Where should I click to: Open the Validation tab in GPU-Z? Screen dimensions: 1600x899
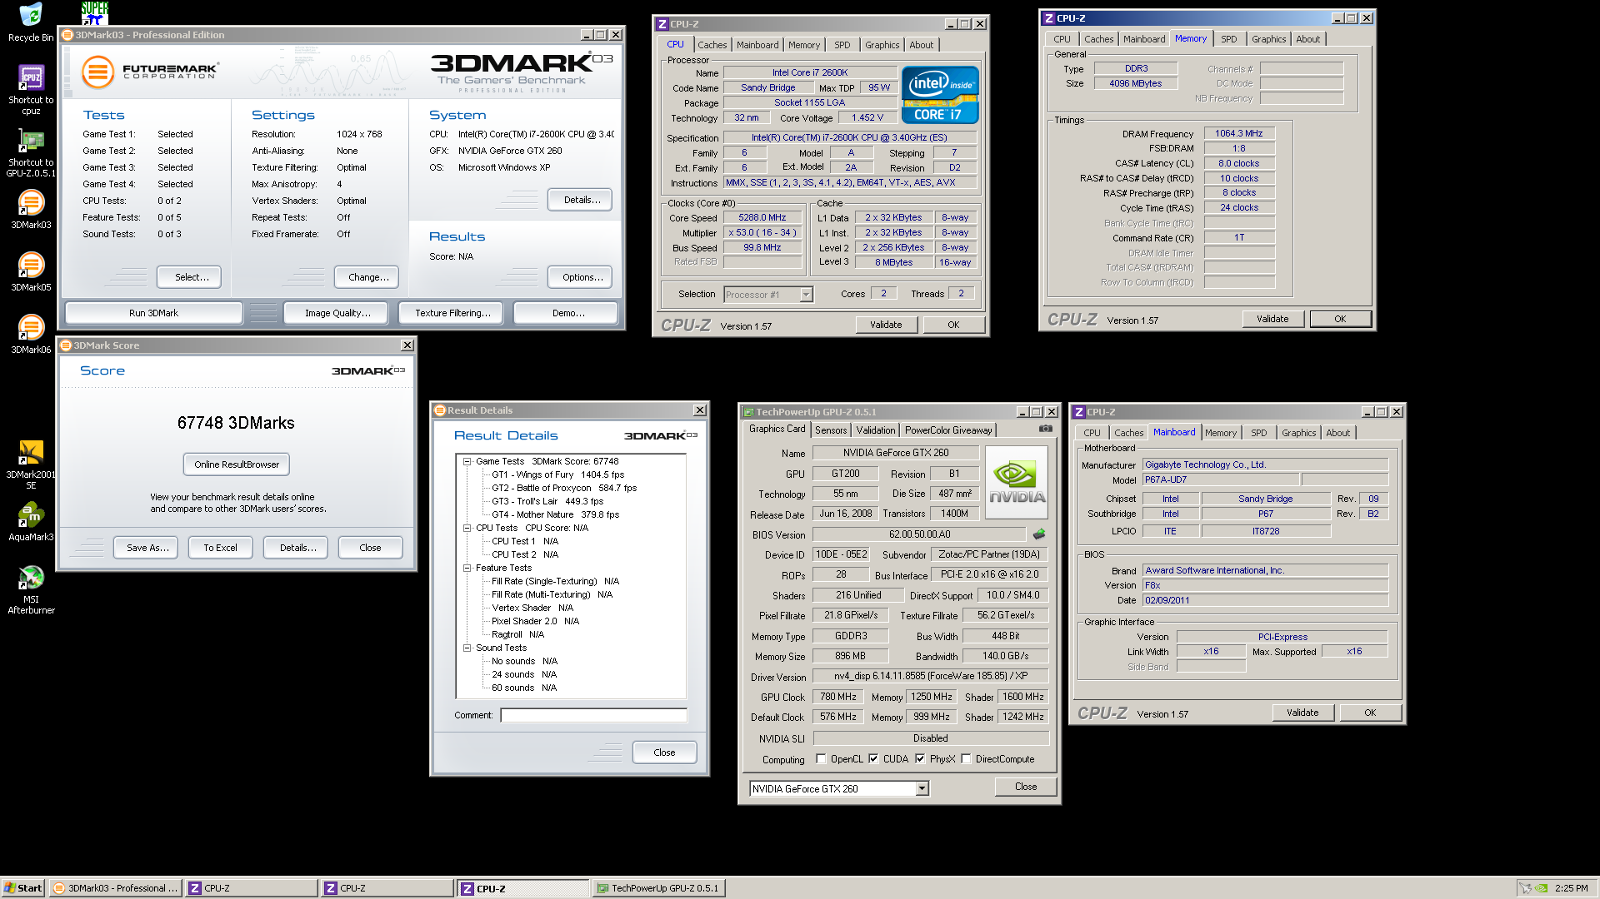pos(876,430)
